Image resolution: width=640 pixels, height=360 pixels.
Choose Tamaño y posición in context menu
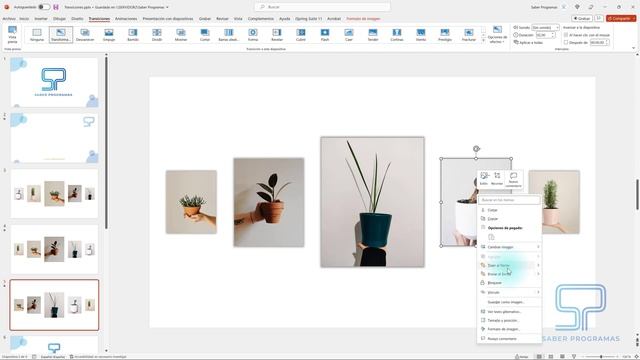510,320
